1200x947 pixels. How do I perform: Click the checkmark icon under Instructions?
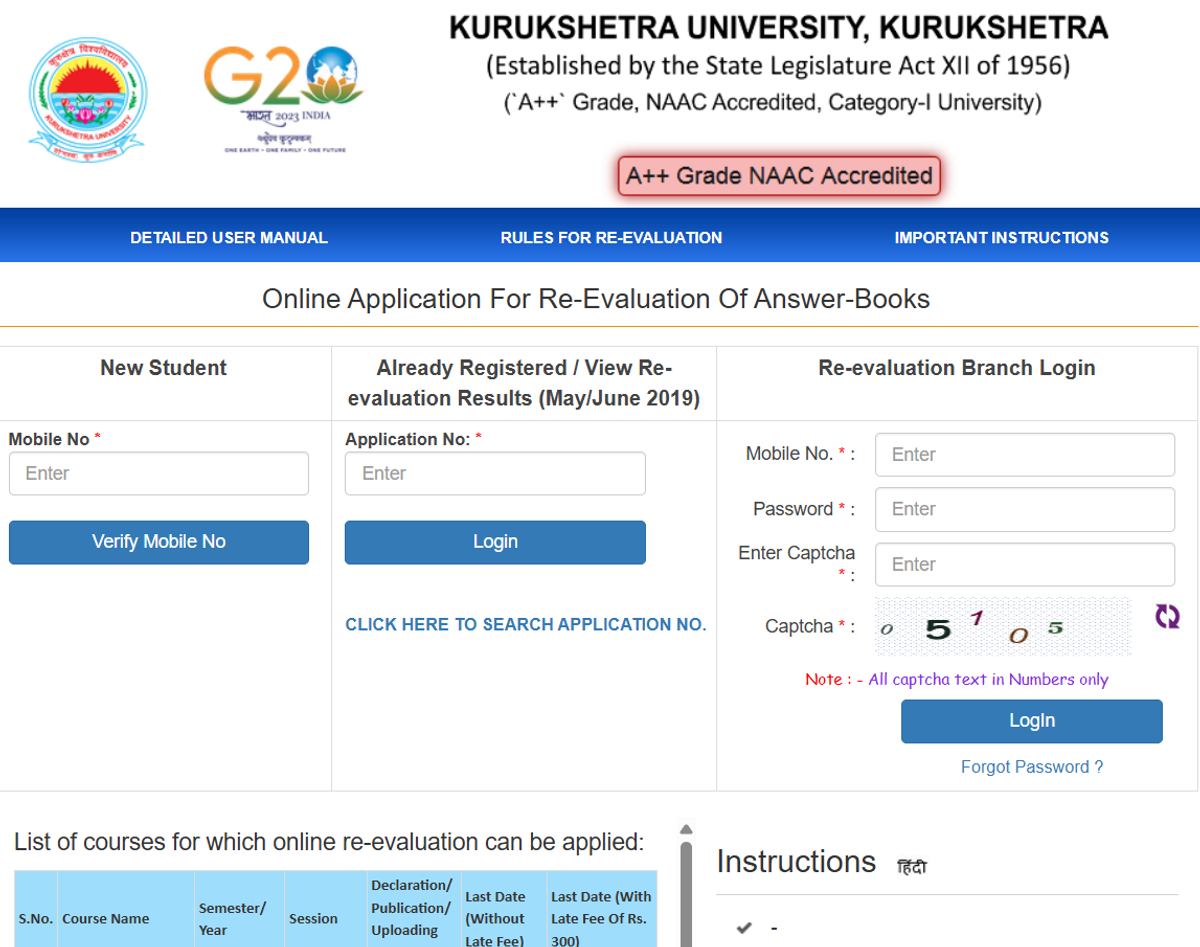point(744,928)
